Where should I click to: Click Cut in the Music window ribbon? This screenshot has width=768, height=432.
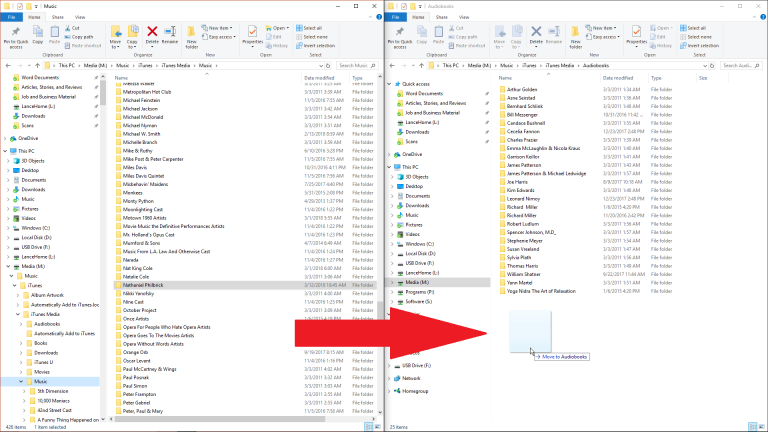coord(72,28)
